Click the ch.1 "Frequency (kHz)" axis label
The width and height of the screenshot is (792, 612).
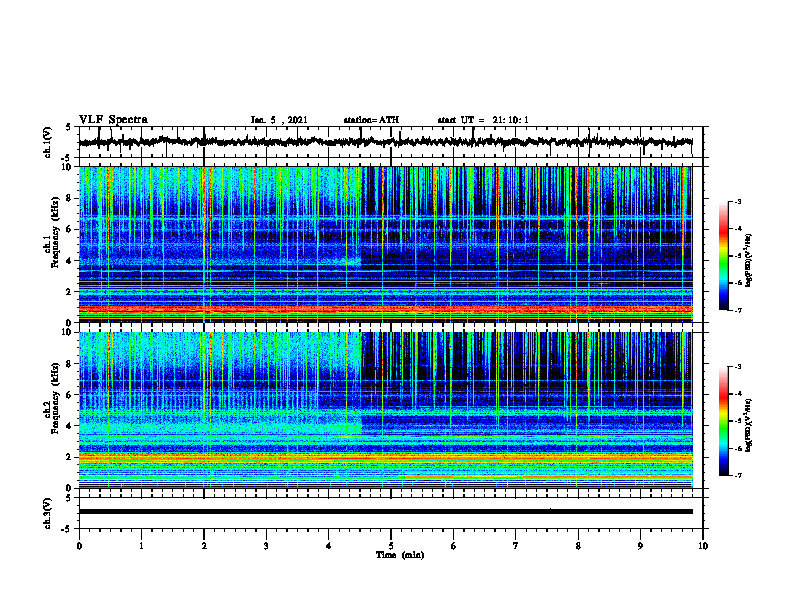coord(55,233)
